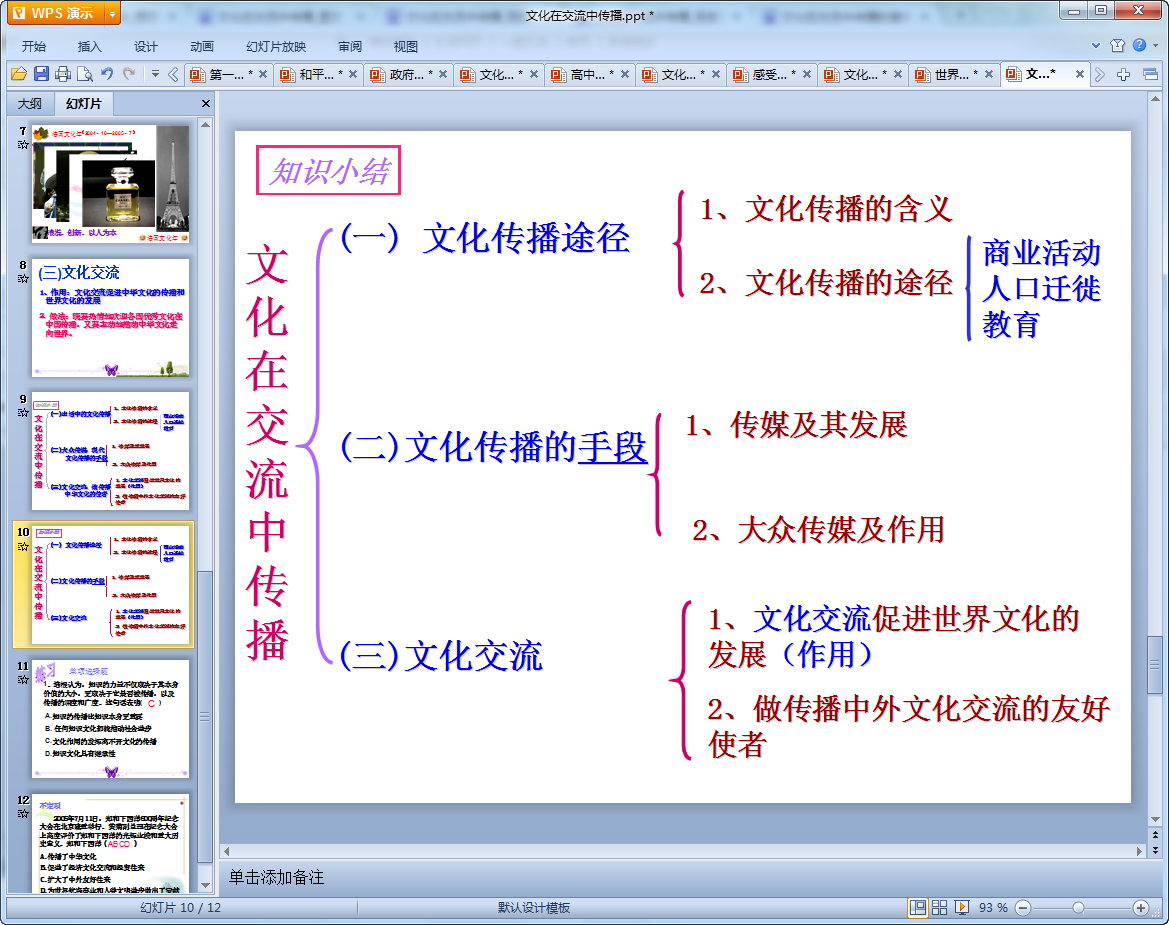
Task: Open the 开始 menu tab
Action: coord(34,46)
